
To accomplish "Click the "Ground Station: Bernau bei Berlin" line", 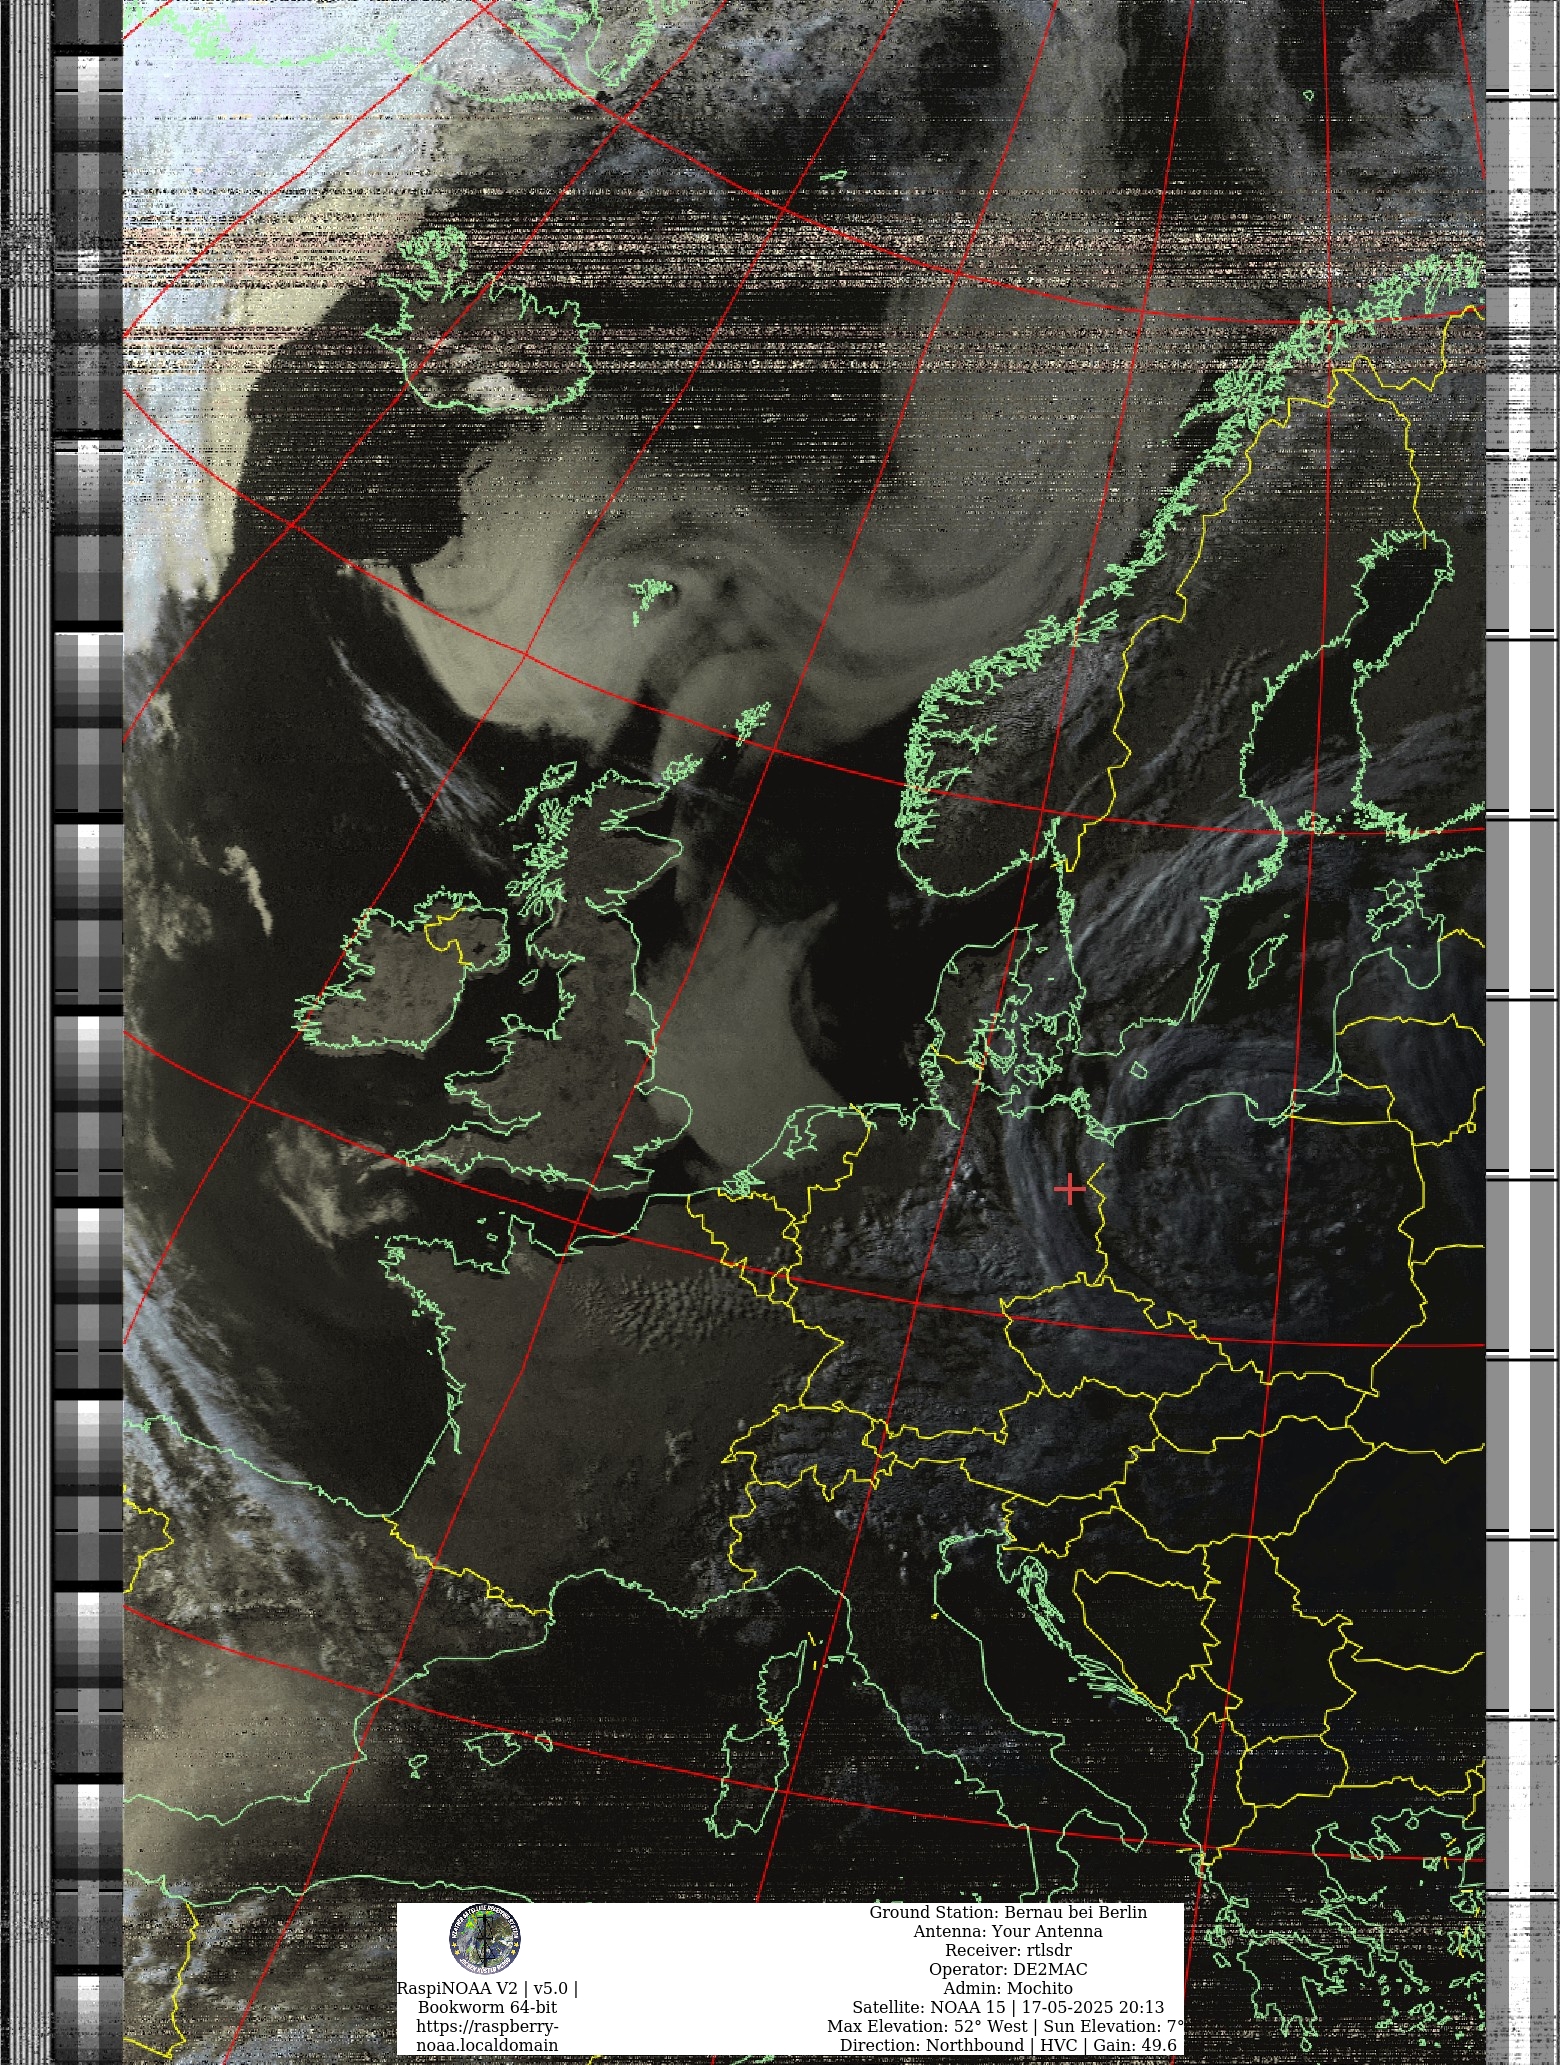I will point(1008,1912).
